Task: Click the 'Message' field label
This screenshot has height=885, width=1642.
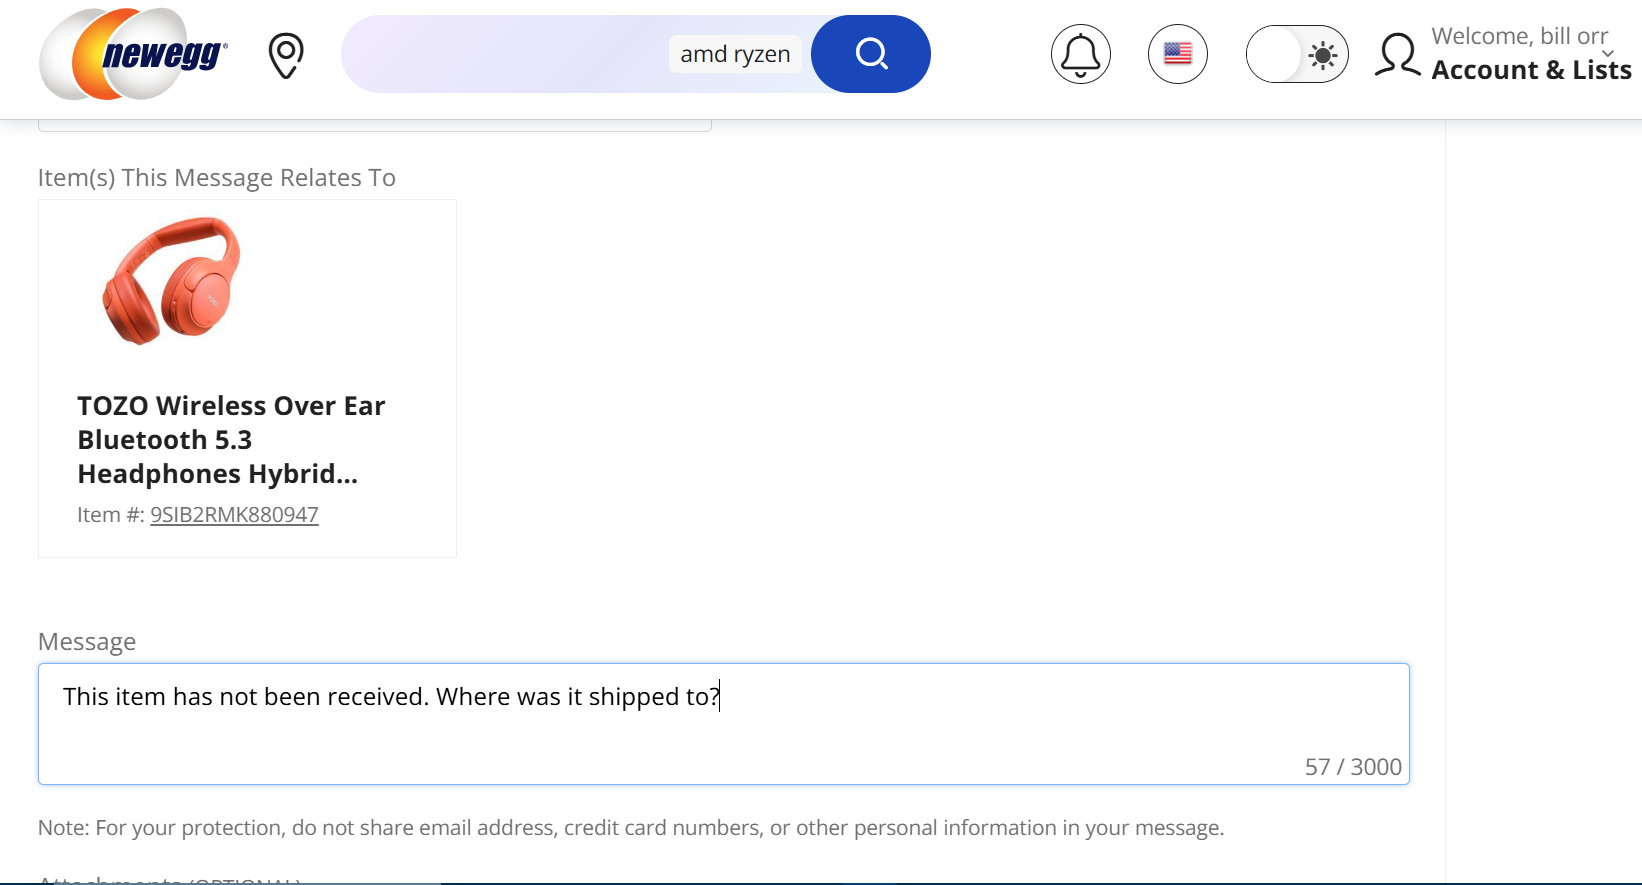Action: (x=87, y=642)
